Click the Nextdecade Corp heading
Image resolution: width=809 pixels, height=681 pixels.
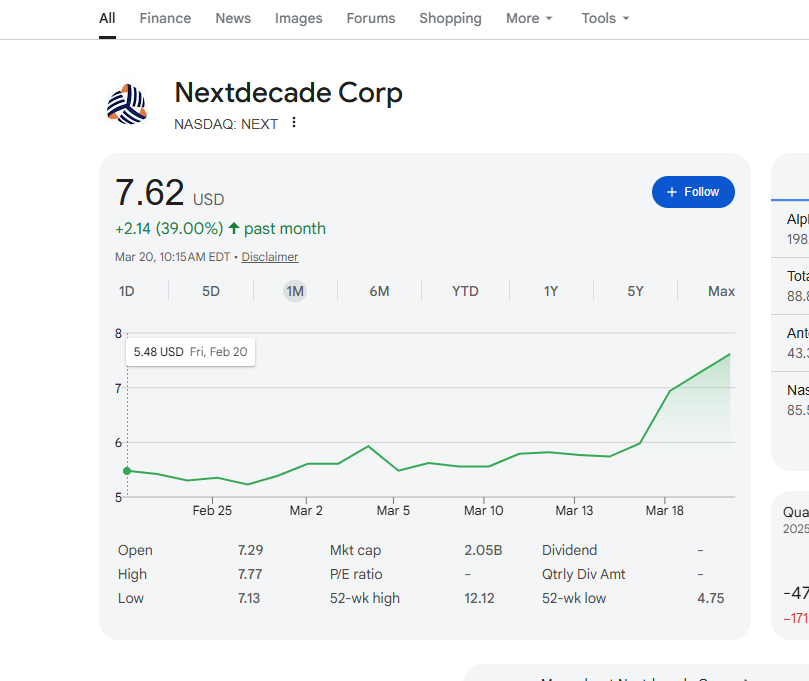288,93
